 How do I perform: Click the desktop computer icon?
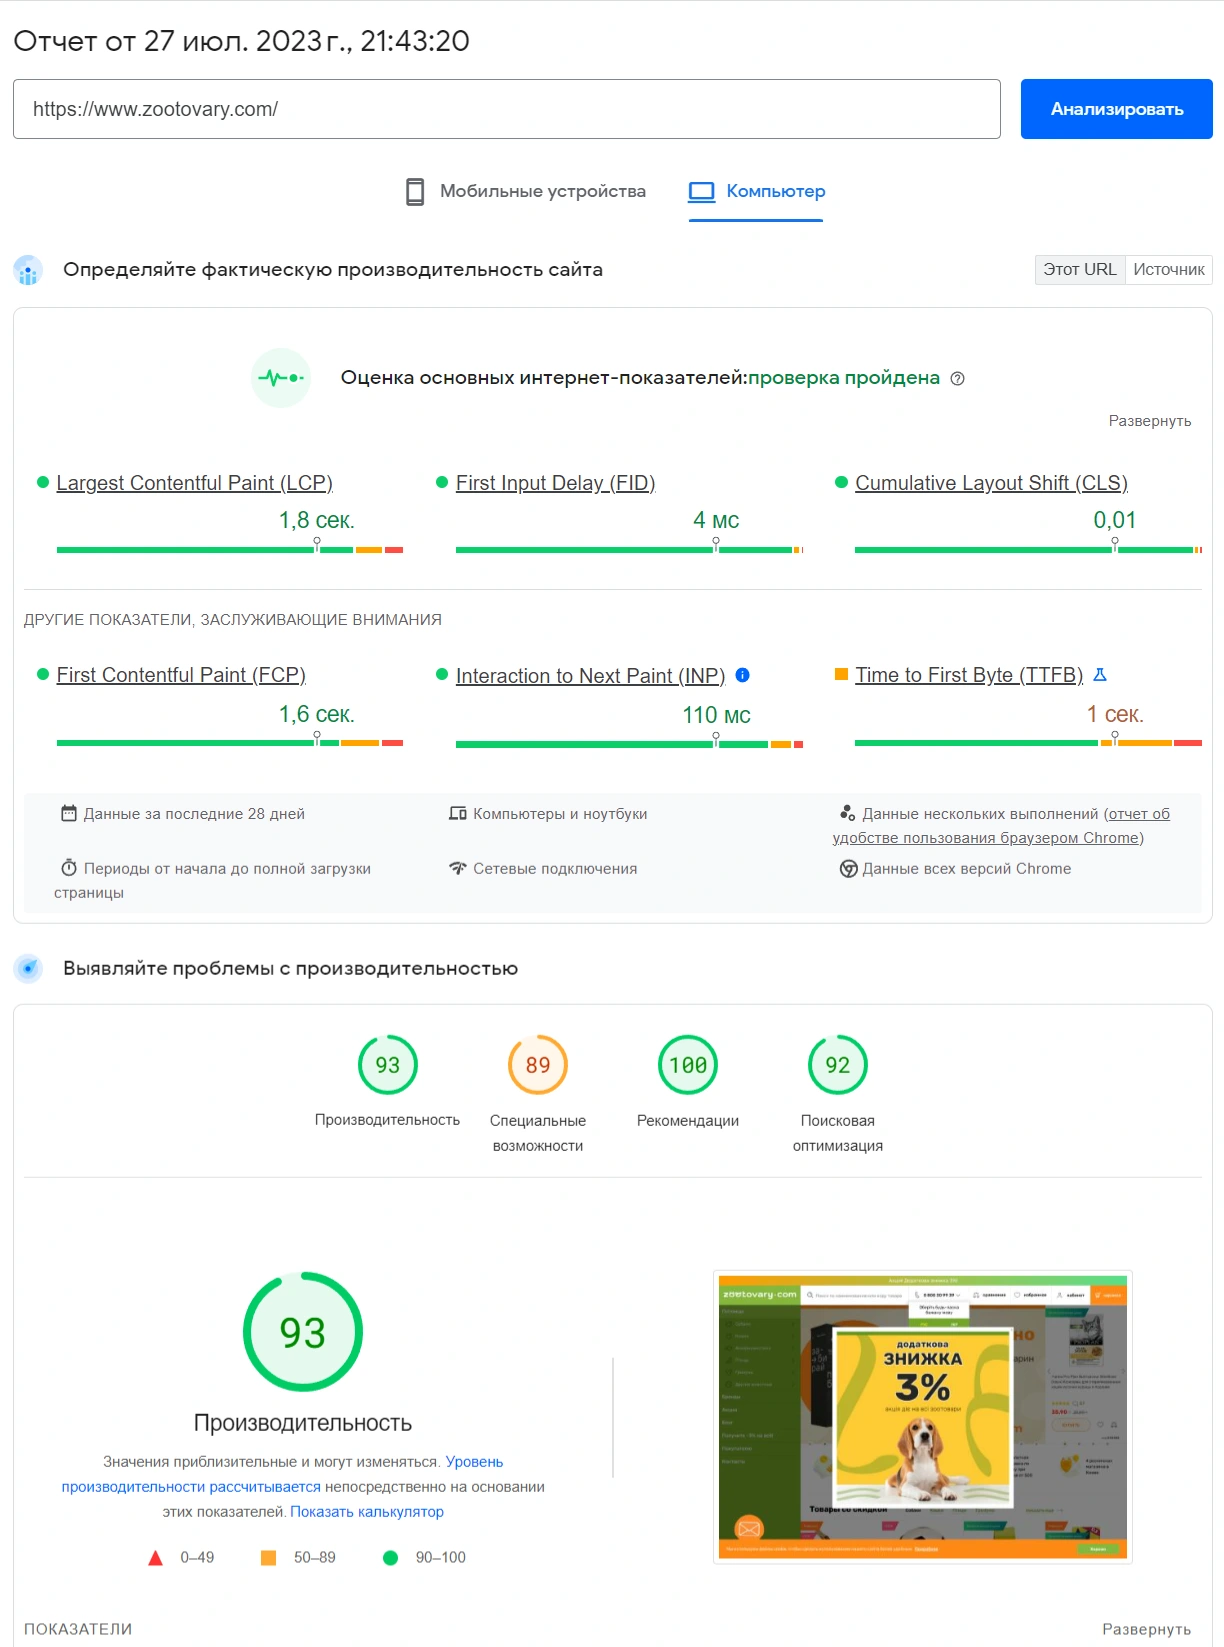pyautogui.click(x=702, y=191)
